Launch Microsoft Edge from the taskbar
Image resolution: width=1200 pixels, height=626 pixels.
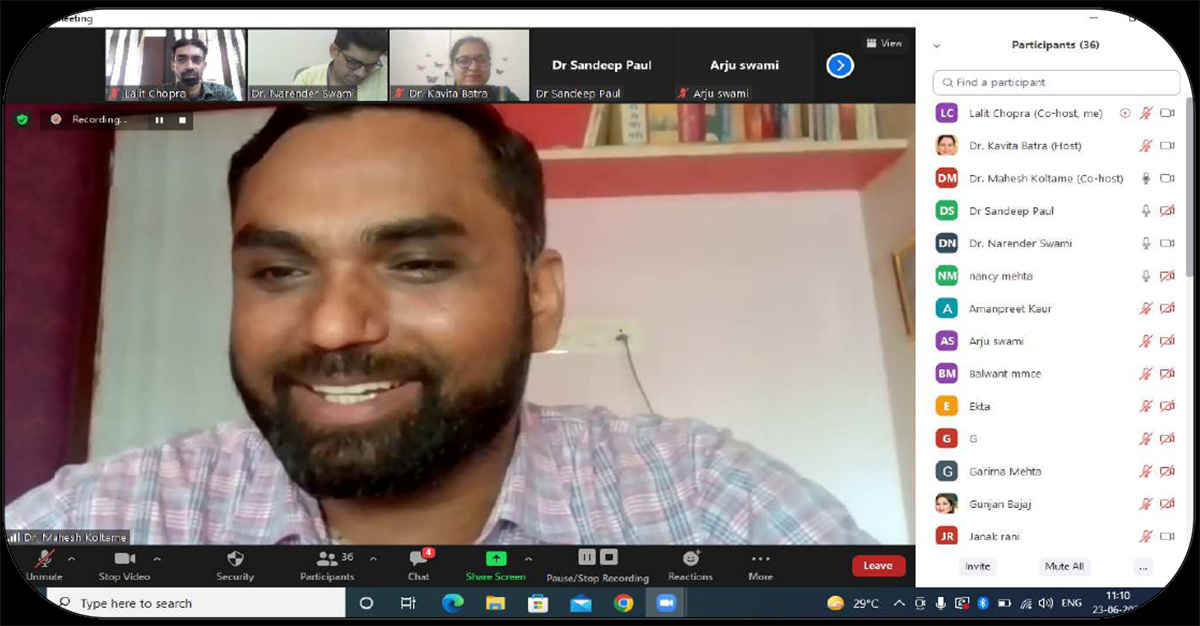point(452,603)
